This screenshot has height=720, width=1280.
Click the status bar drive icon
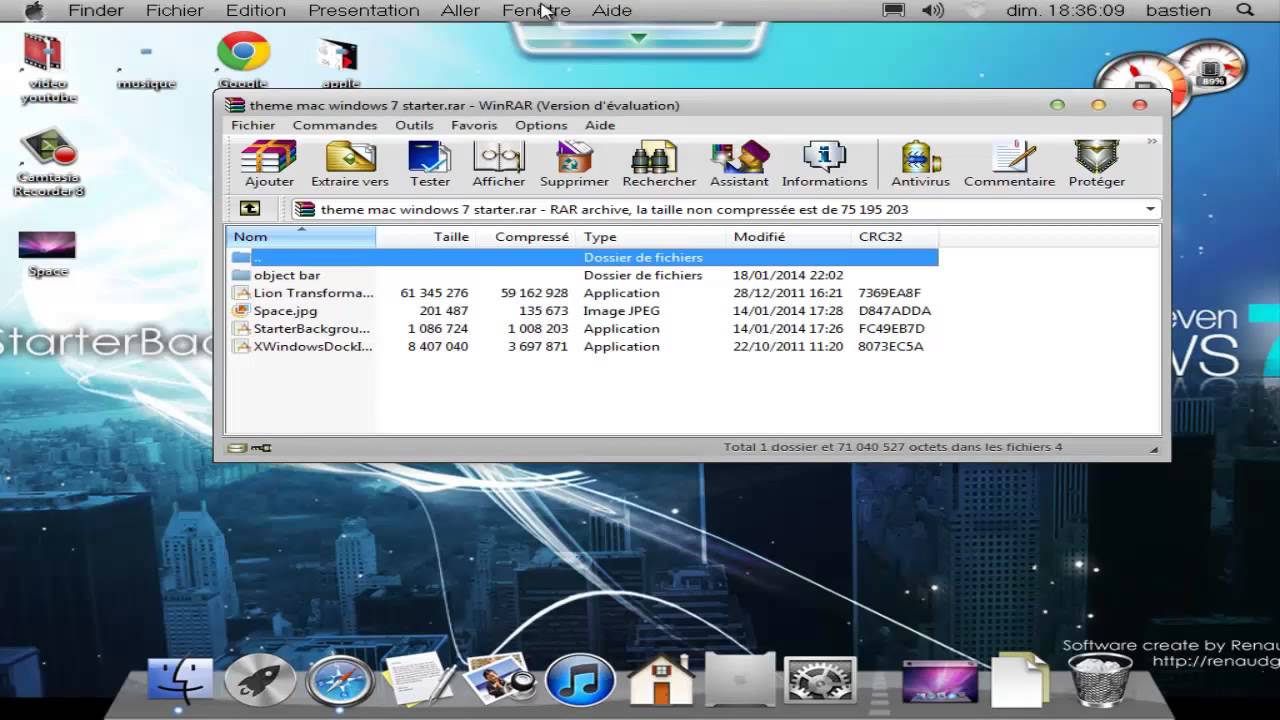237,447
